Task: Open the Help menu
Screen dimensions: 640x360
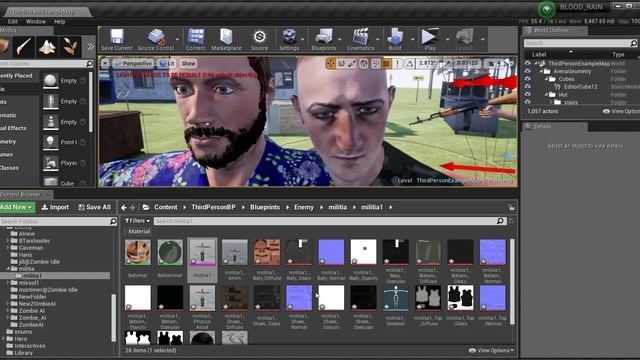Action: 60,22
